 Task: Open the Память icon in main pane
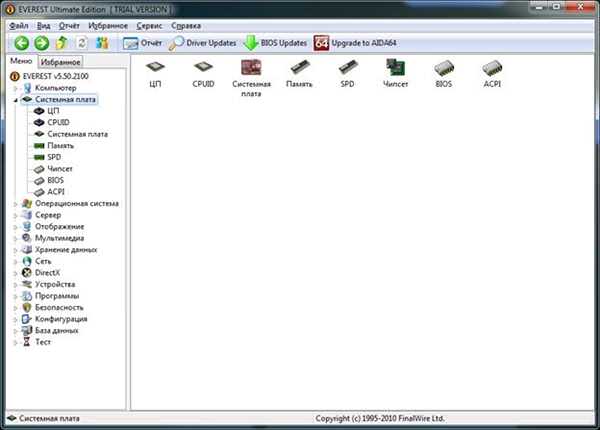[299, 74]
